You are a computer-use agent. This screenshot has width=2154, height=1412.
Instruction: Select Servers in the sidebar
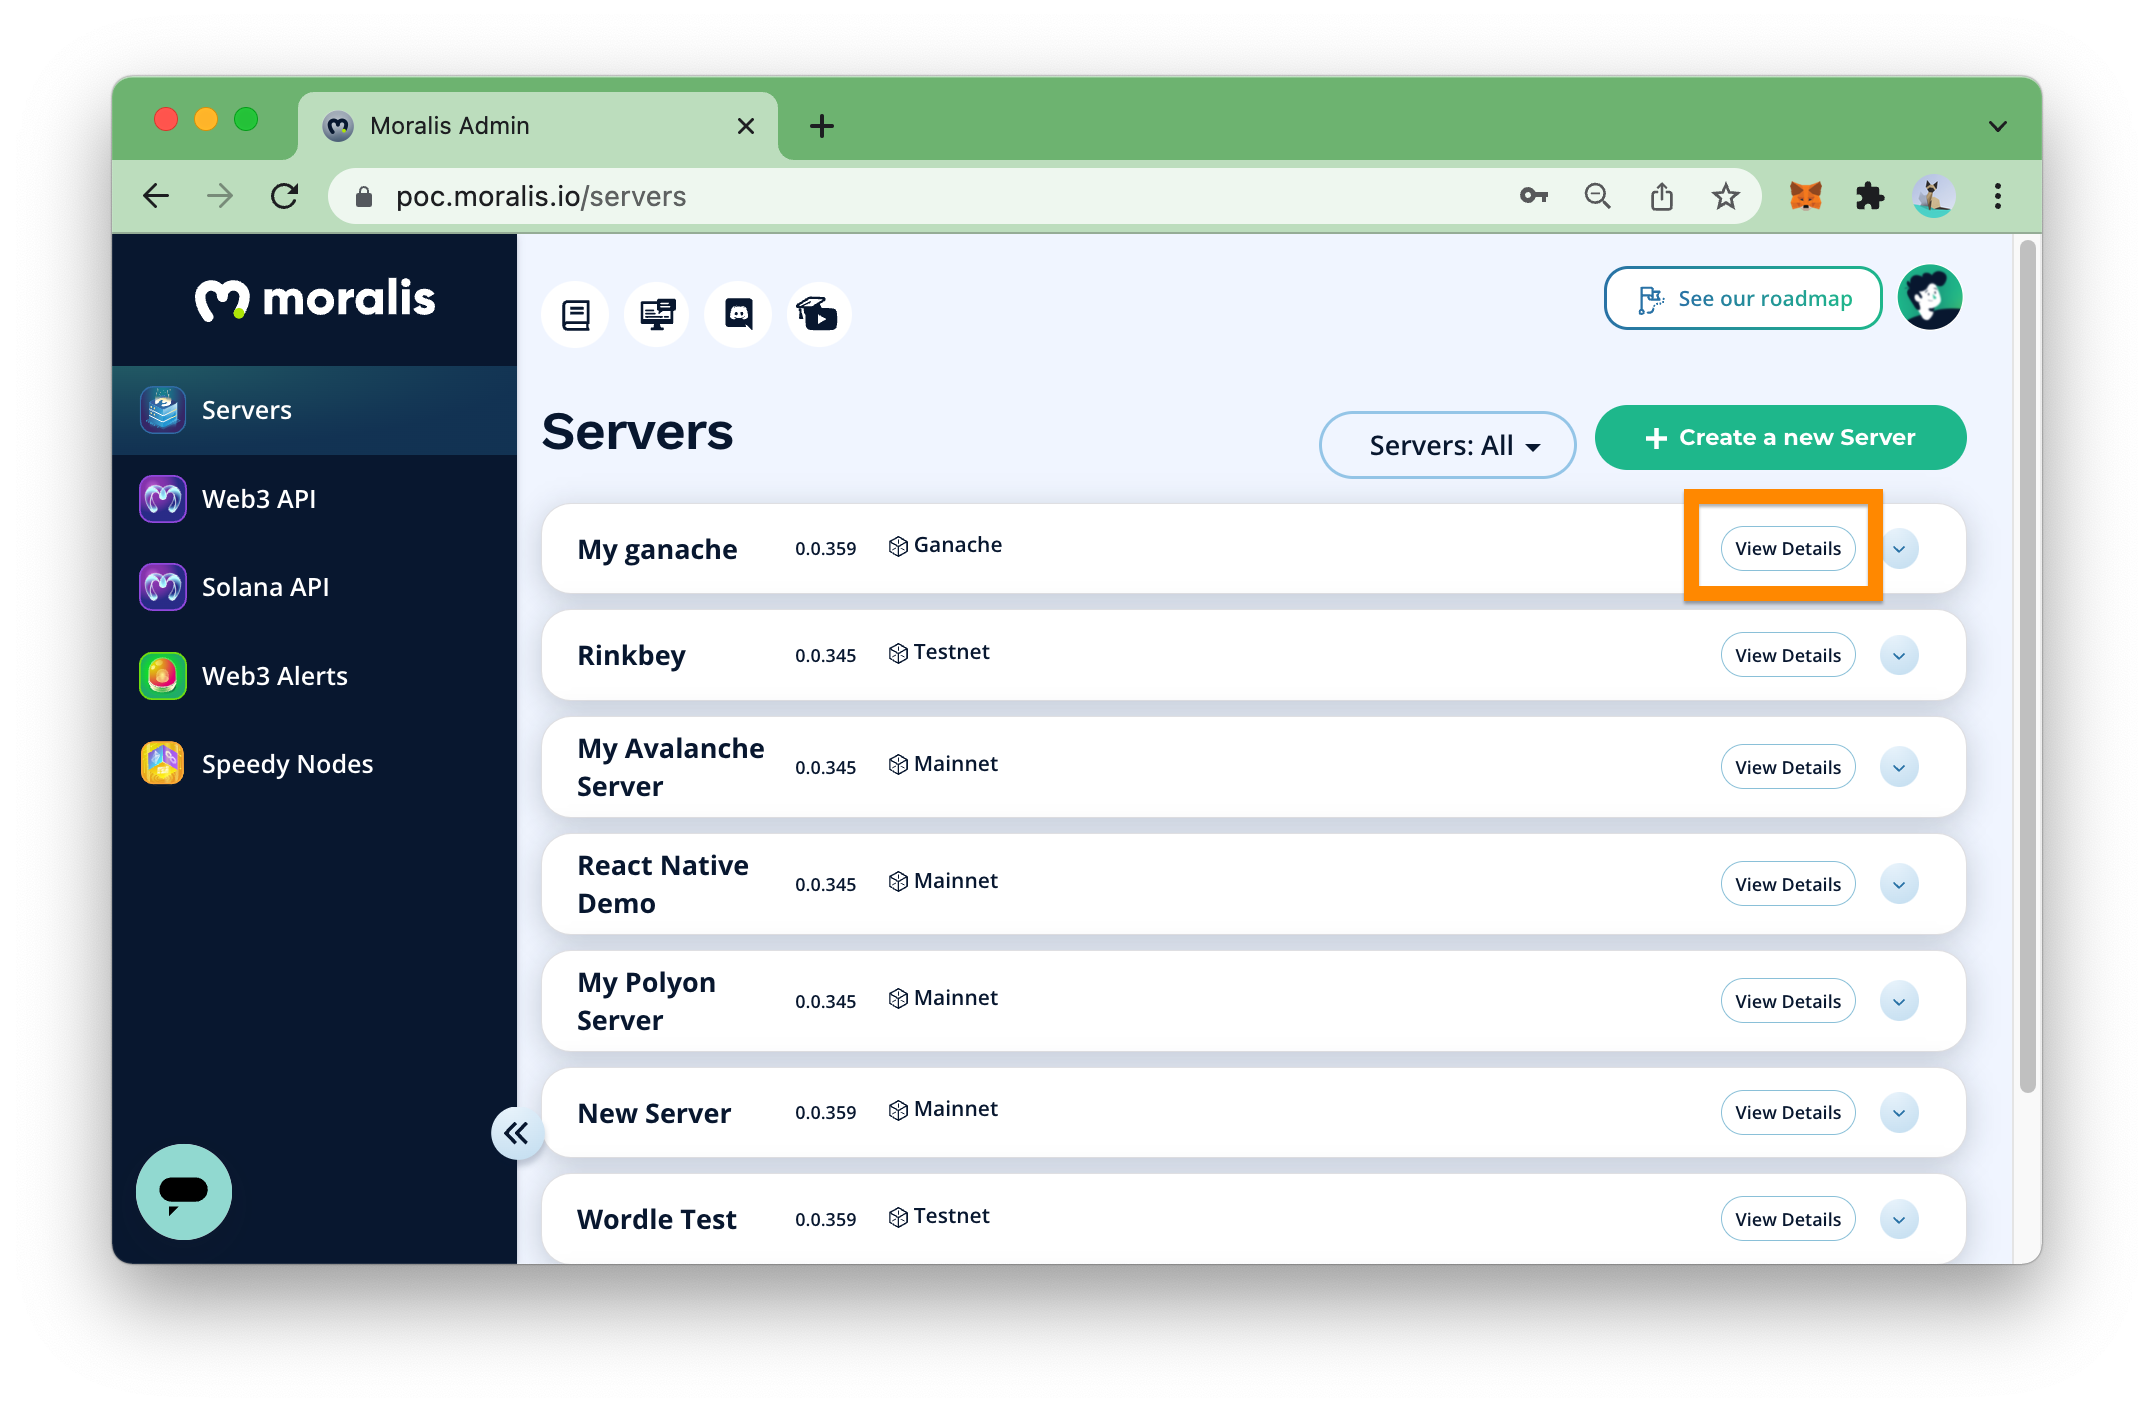pyautogui.click(x=315, y=410)
